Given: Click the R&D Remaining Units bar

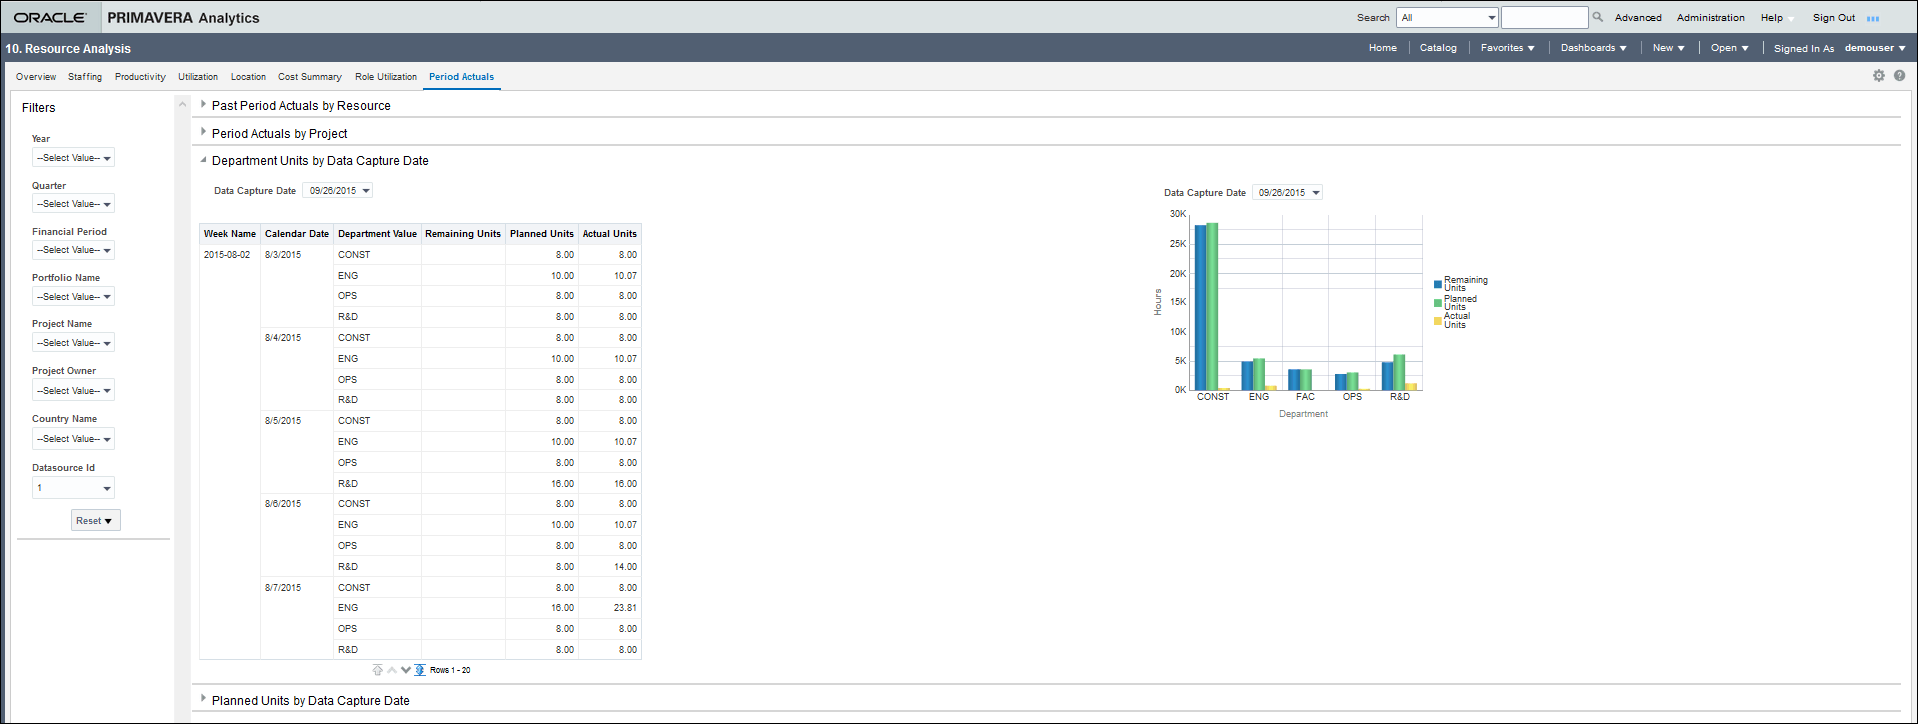Looking at the screenshot, I should coord(1388,376).
